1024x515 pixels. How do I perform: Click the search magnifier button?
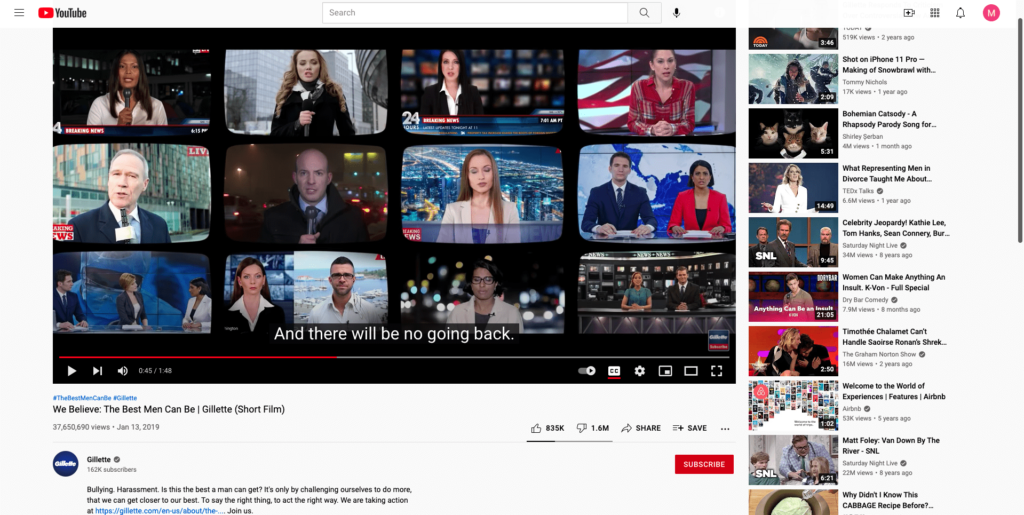[x=645, y=13]
